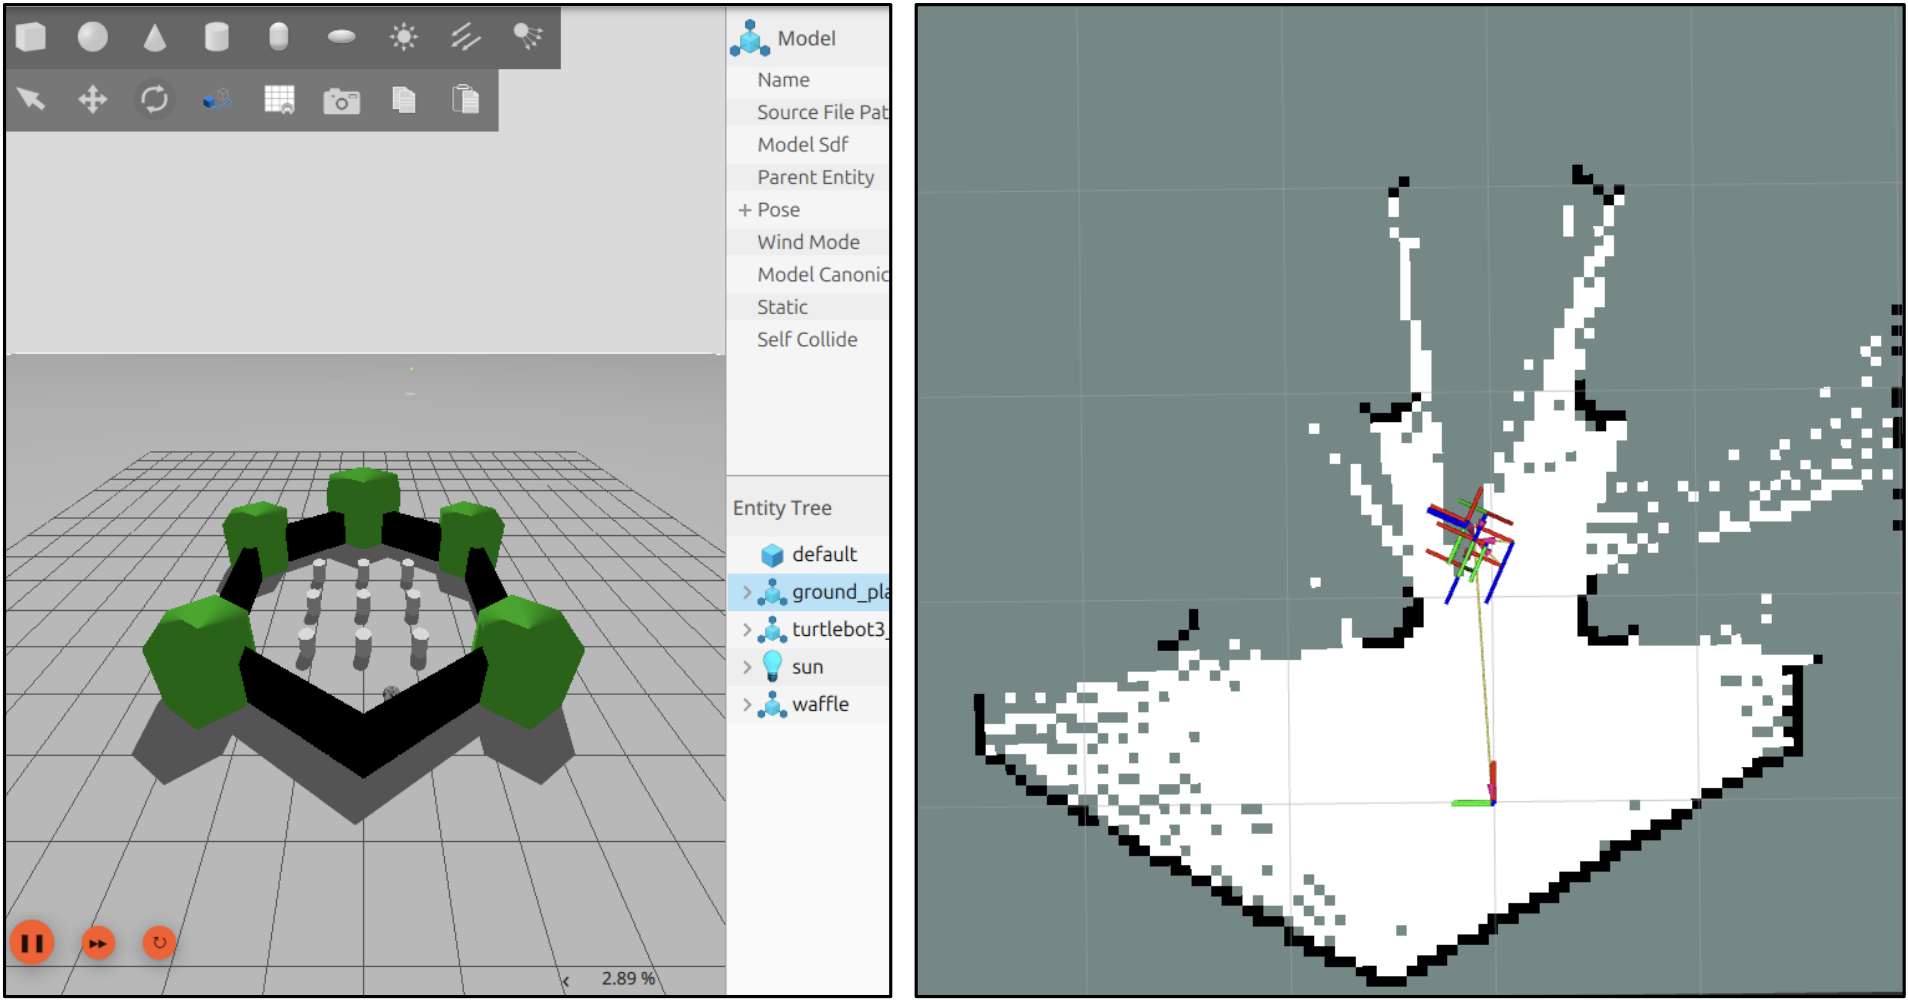Image resolution: width=1908 pixels, height=1000 pixels.
Task: Click the real-time factor percentage display
Action: [627, 978]
